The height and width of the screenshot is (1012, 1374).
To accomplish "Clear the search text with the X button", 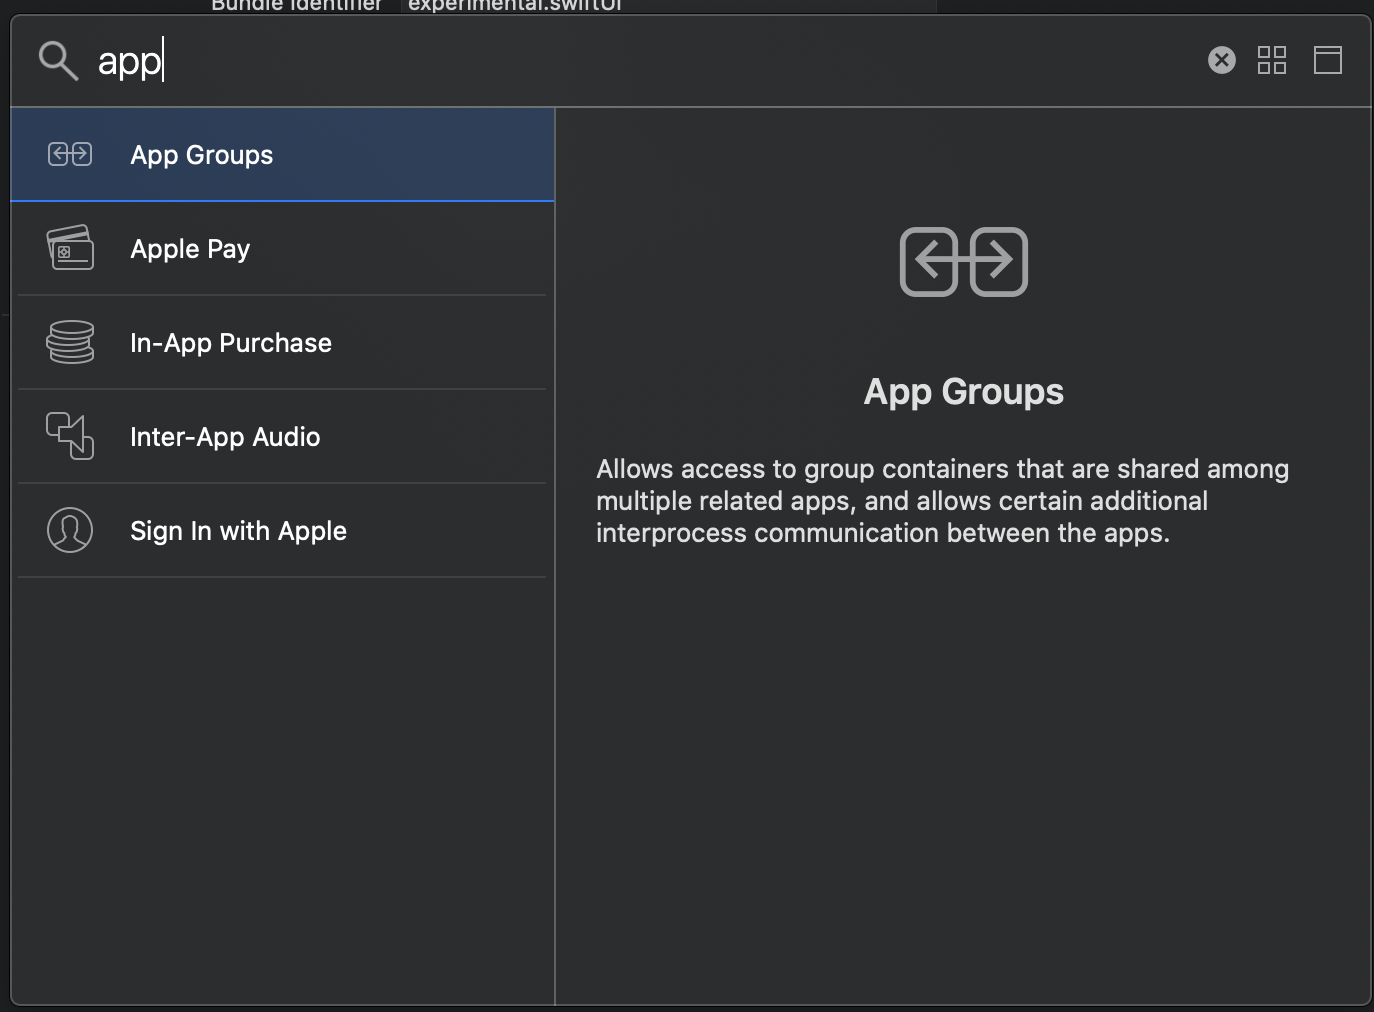I will pyautogui.click(x=1221, y=60).
